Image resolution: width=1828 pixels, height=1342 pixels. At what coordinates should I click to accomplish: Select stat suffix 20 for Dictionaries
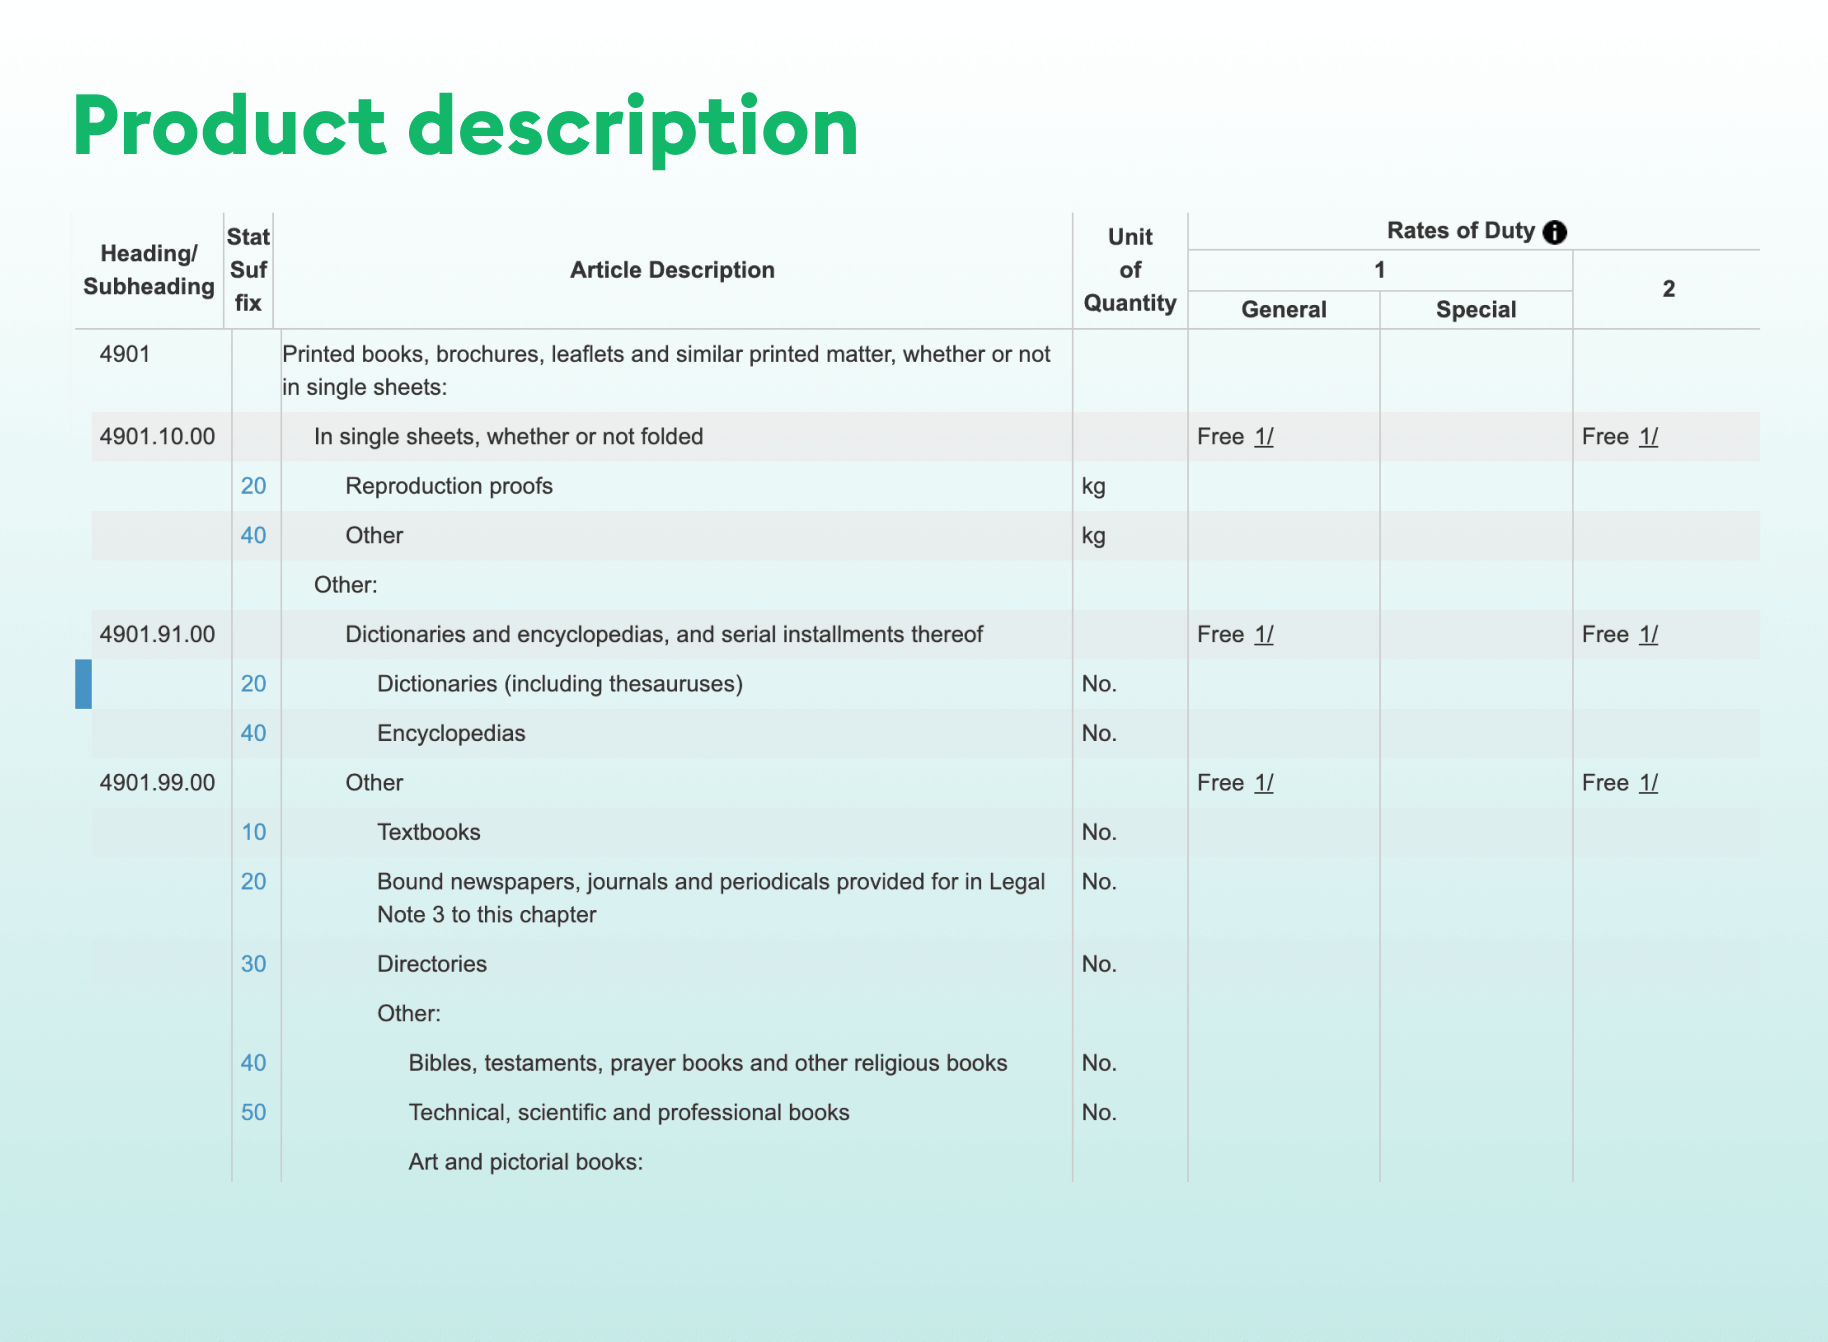pyautogui.click(x=253, y=684)
